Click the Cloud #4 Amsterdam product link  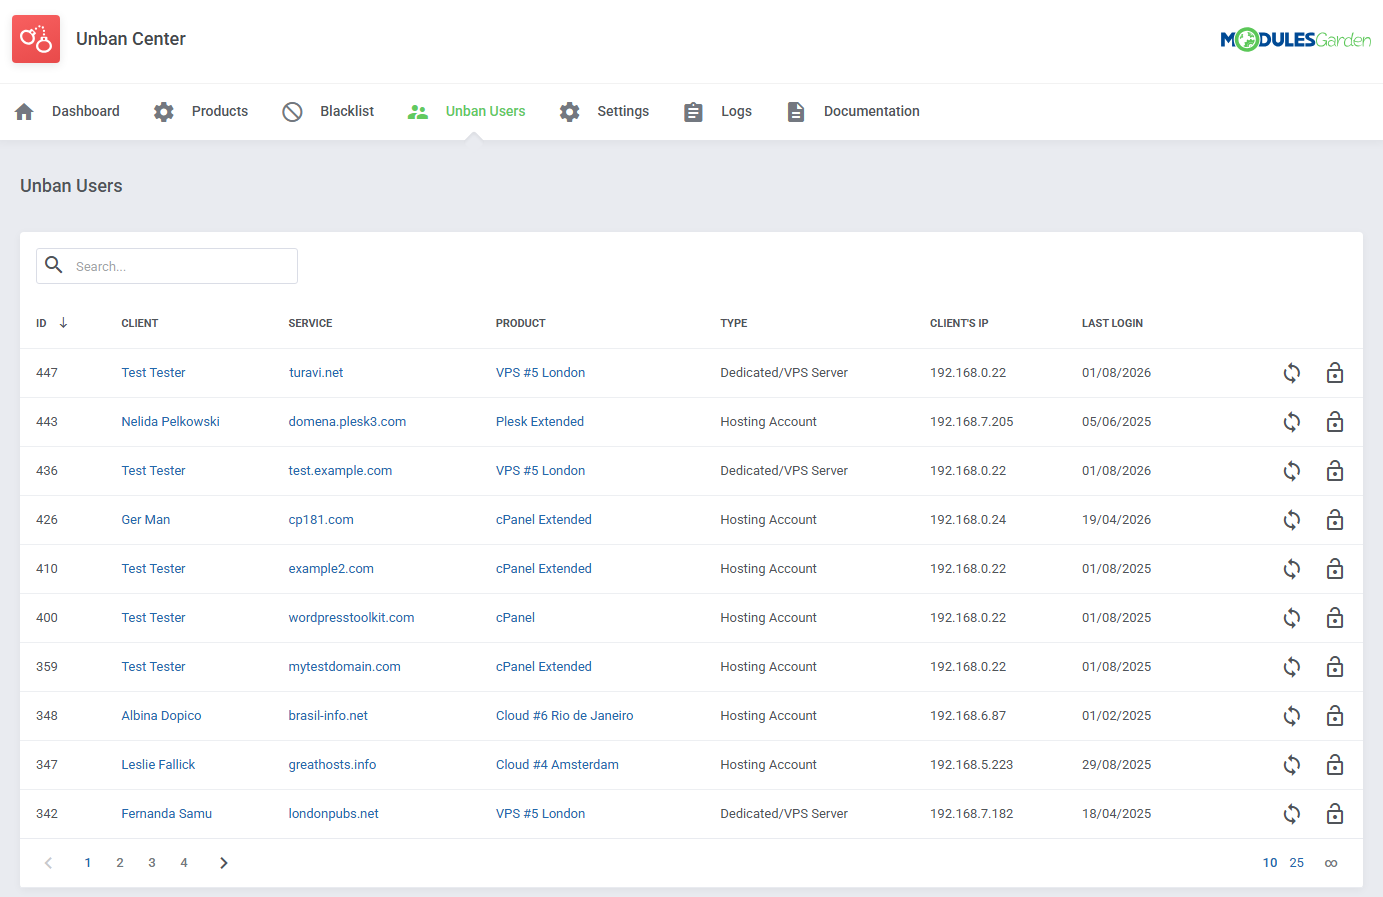coord(558,764)
